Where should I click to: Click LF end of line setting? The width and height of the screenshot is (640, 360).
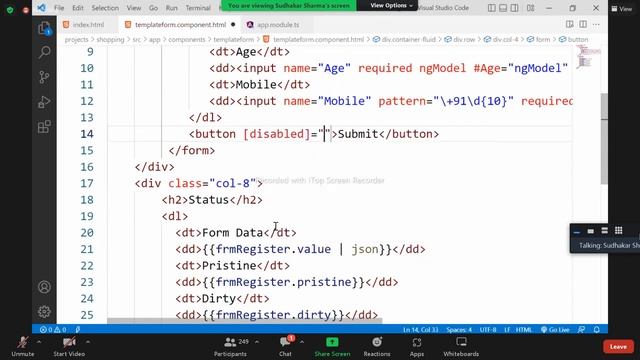click(x=507, y=329)
